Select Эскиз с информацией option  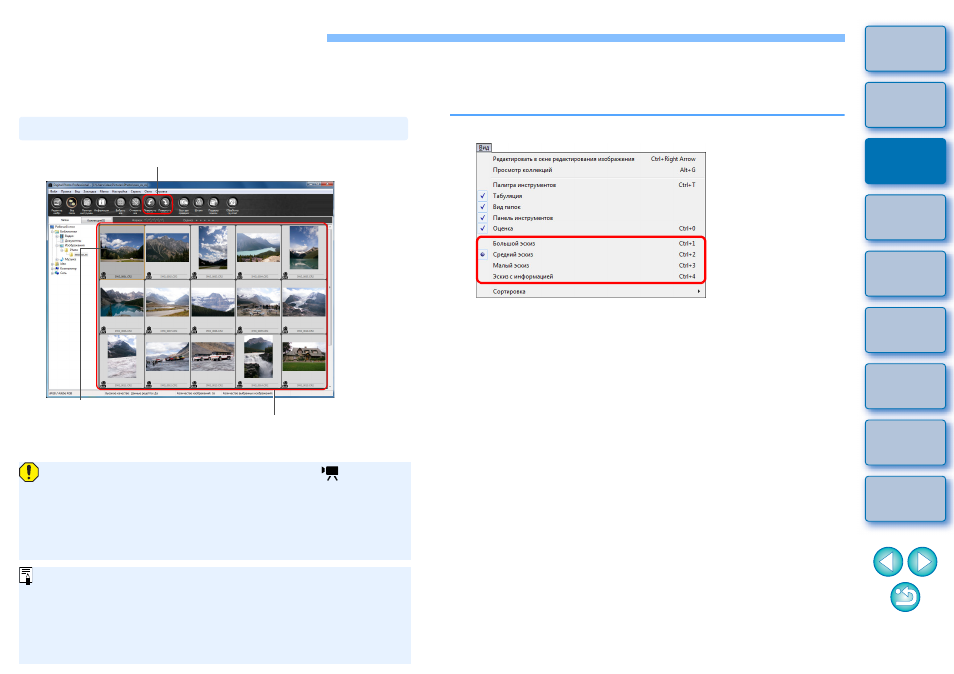(590, 276)
